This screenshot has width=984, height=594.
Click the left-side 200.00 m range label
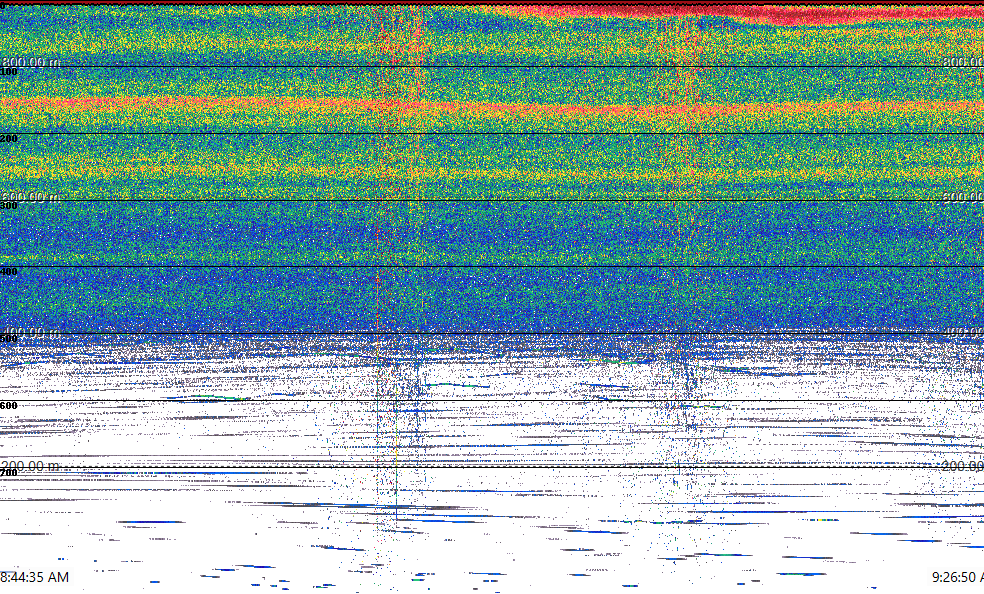click(x=31, y=466)
